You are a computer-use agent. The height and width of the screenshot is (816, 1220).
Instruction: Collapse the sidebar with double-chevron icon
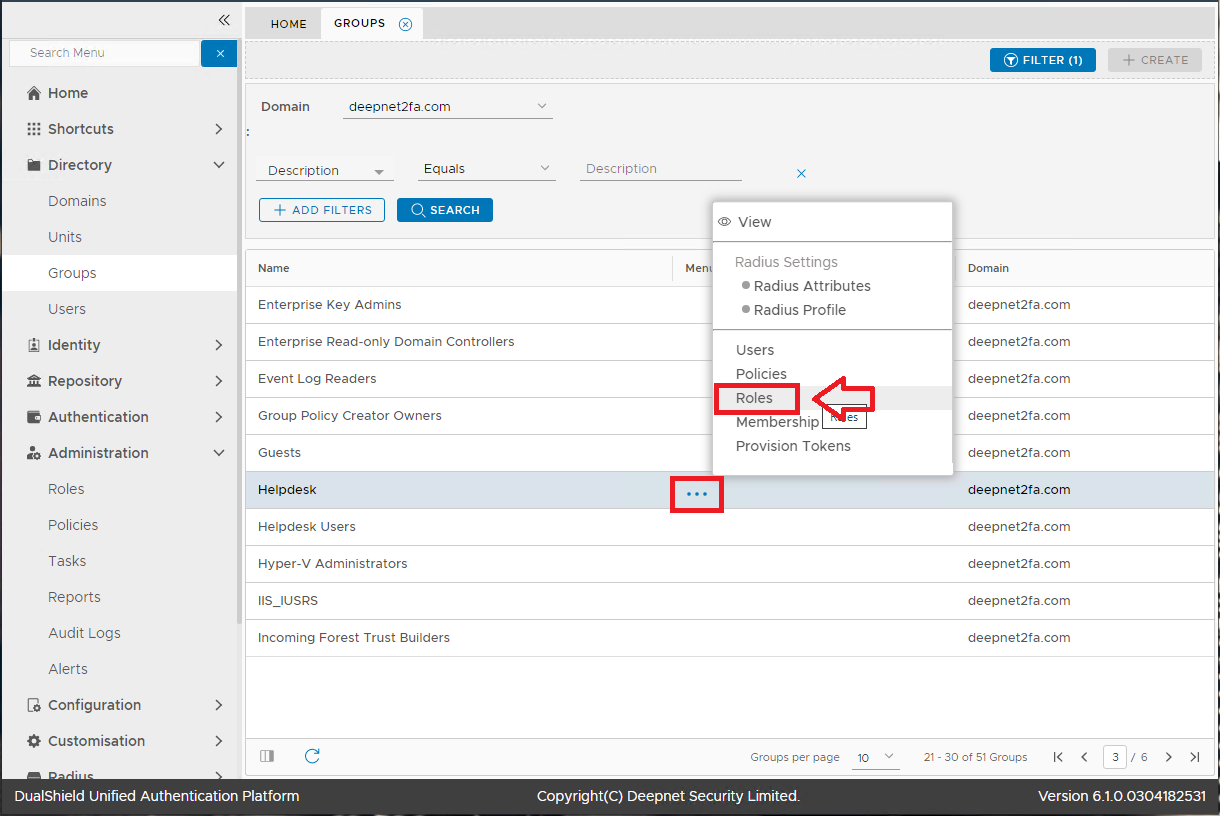point(224,20)
